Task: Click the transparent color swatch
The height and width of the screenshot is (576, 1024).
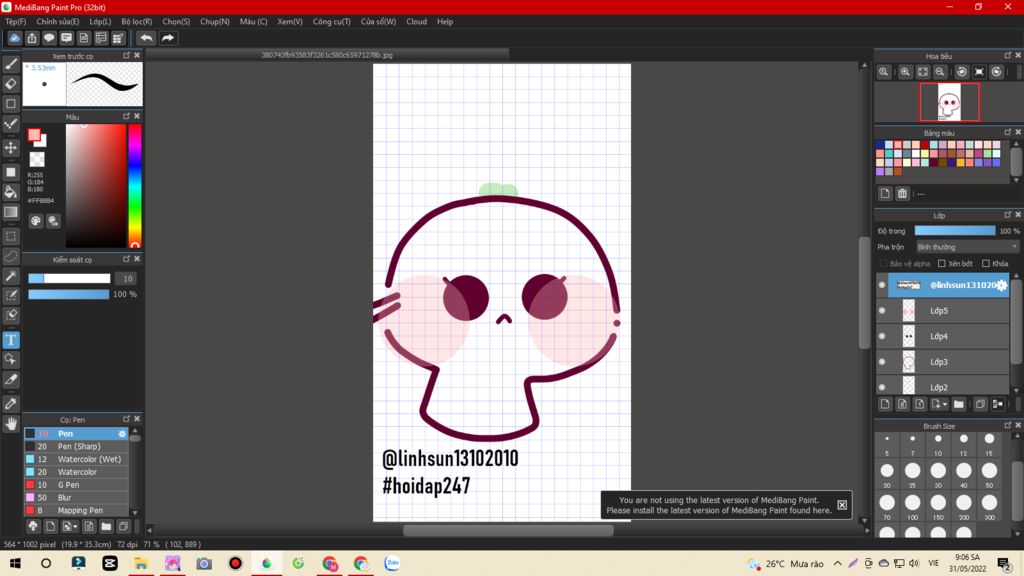Action: 37,159
